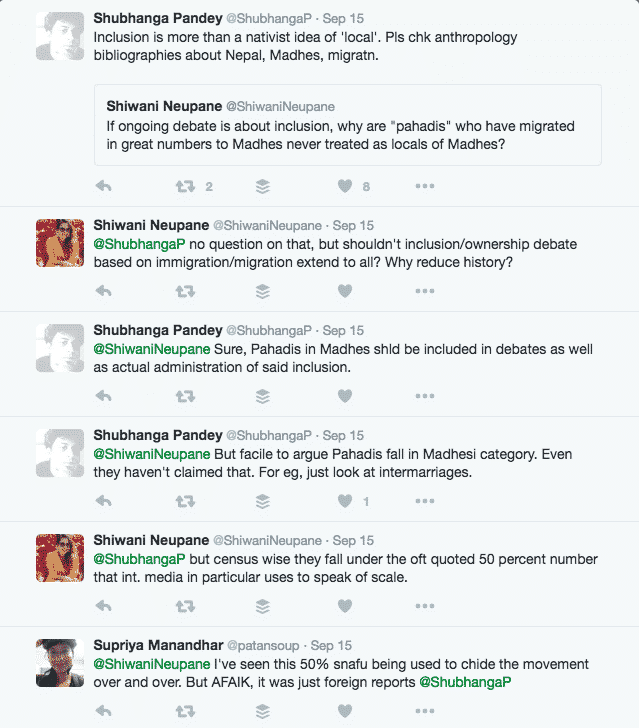Retweet the 'Pahadis in Madhes shld be included' tweet
The width and height of the screenshot is (639, 728).
tap(185, 396)
